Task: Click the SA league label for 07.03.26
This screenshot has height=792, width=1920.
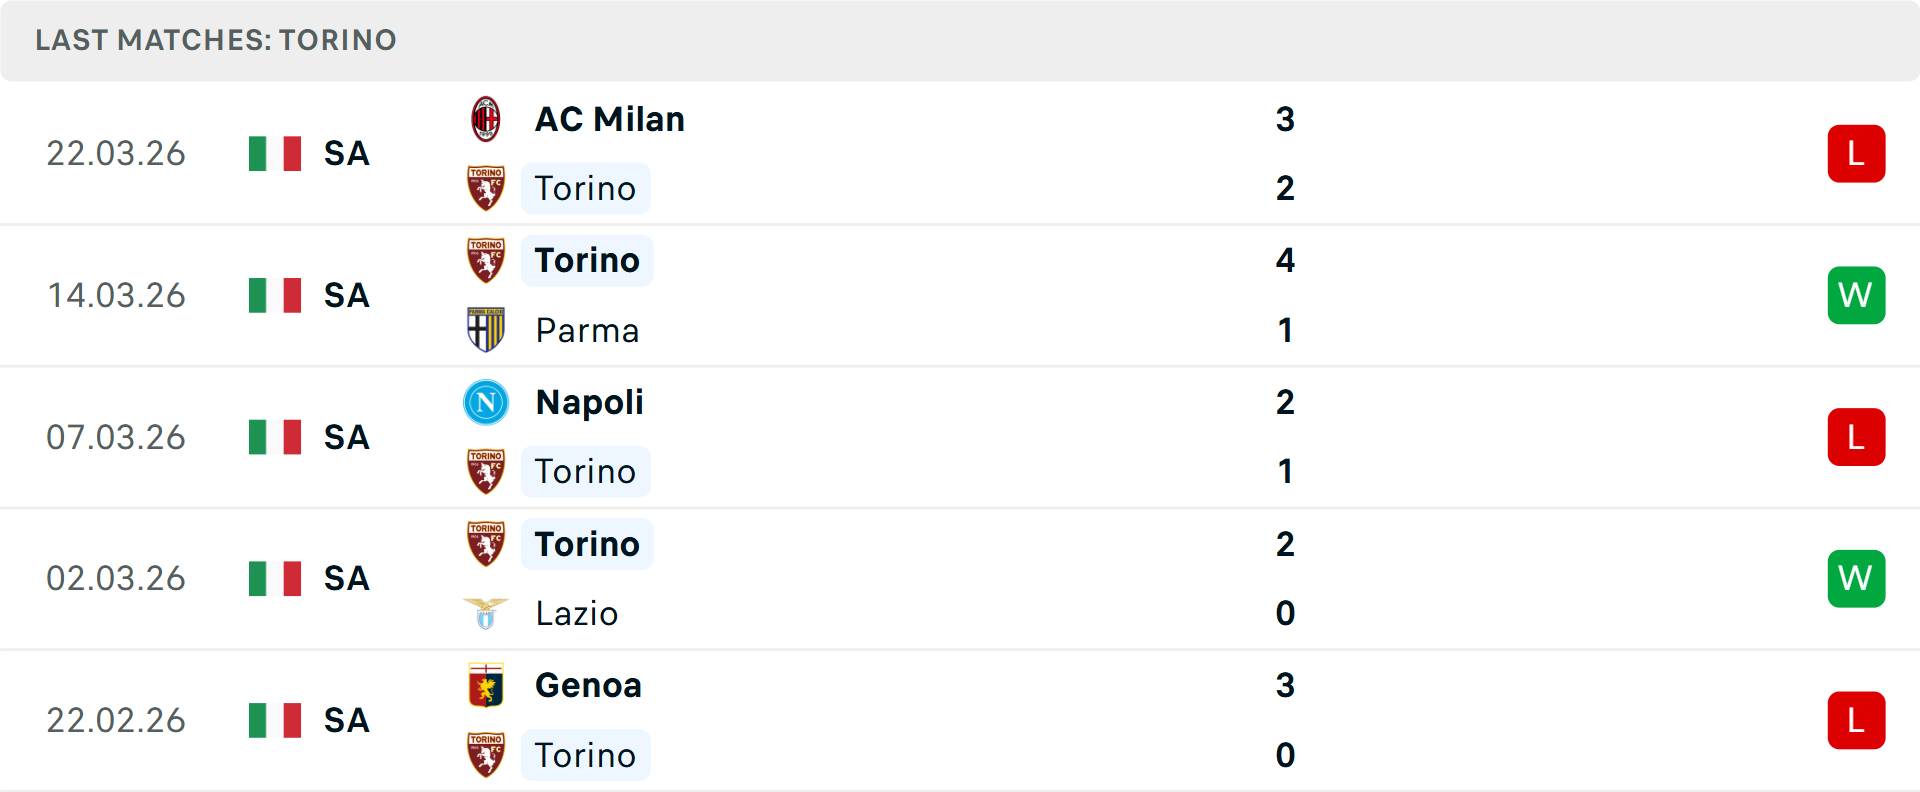Action: (346, 437)
